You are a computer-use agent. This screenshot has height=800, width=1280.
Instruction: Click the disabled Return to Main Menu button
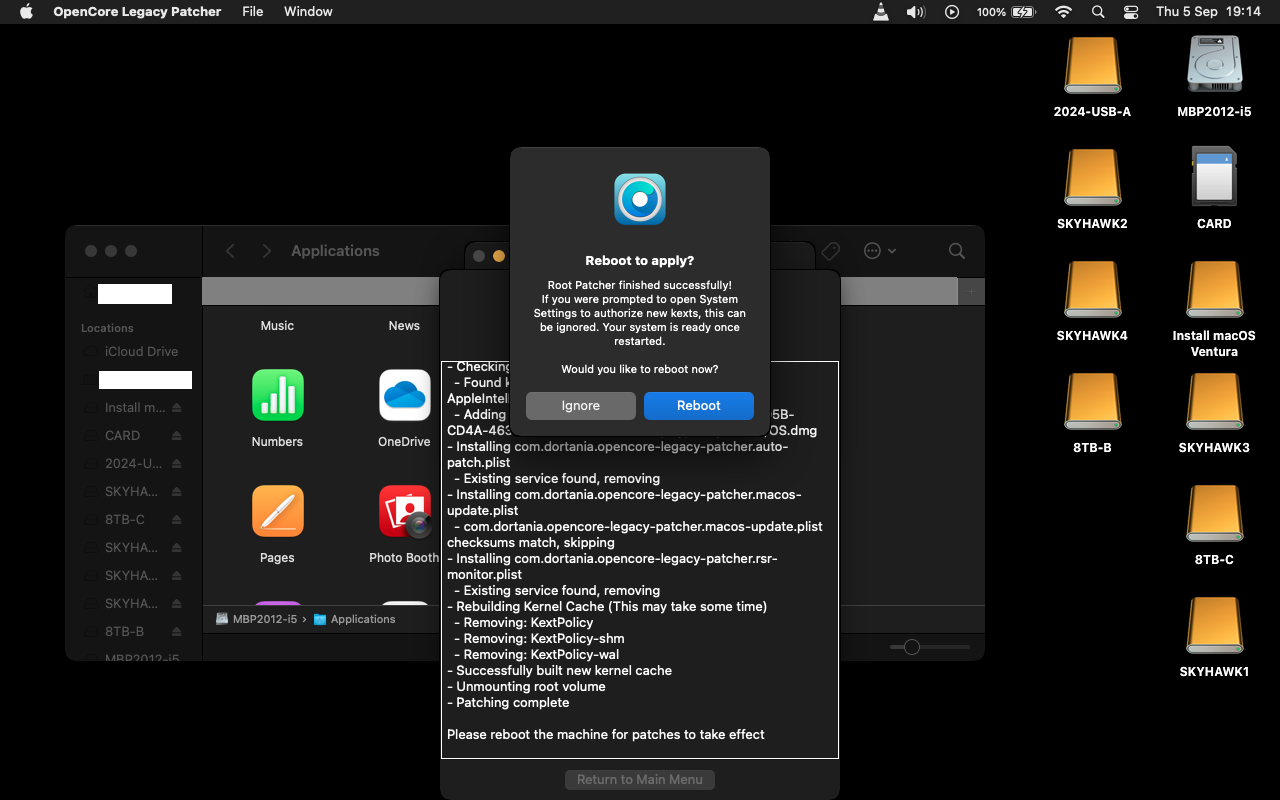tap(640, 779)
